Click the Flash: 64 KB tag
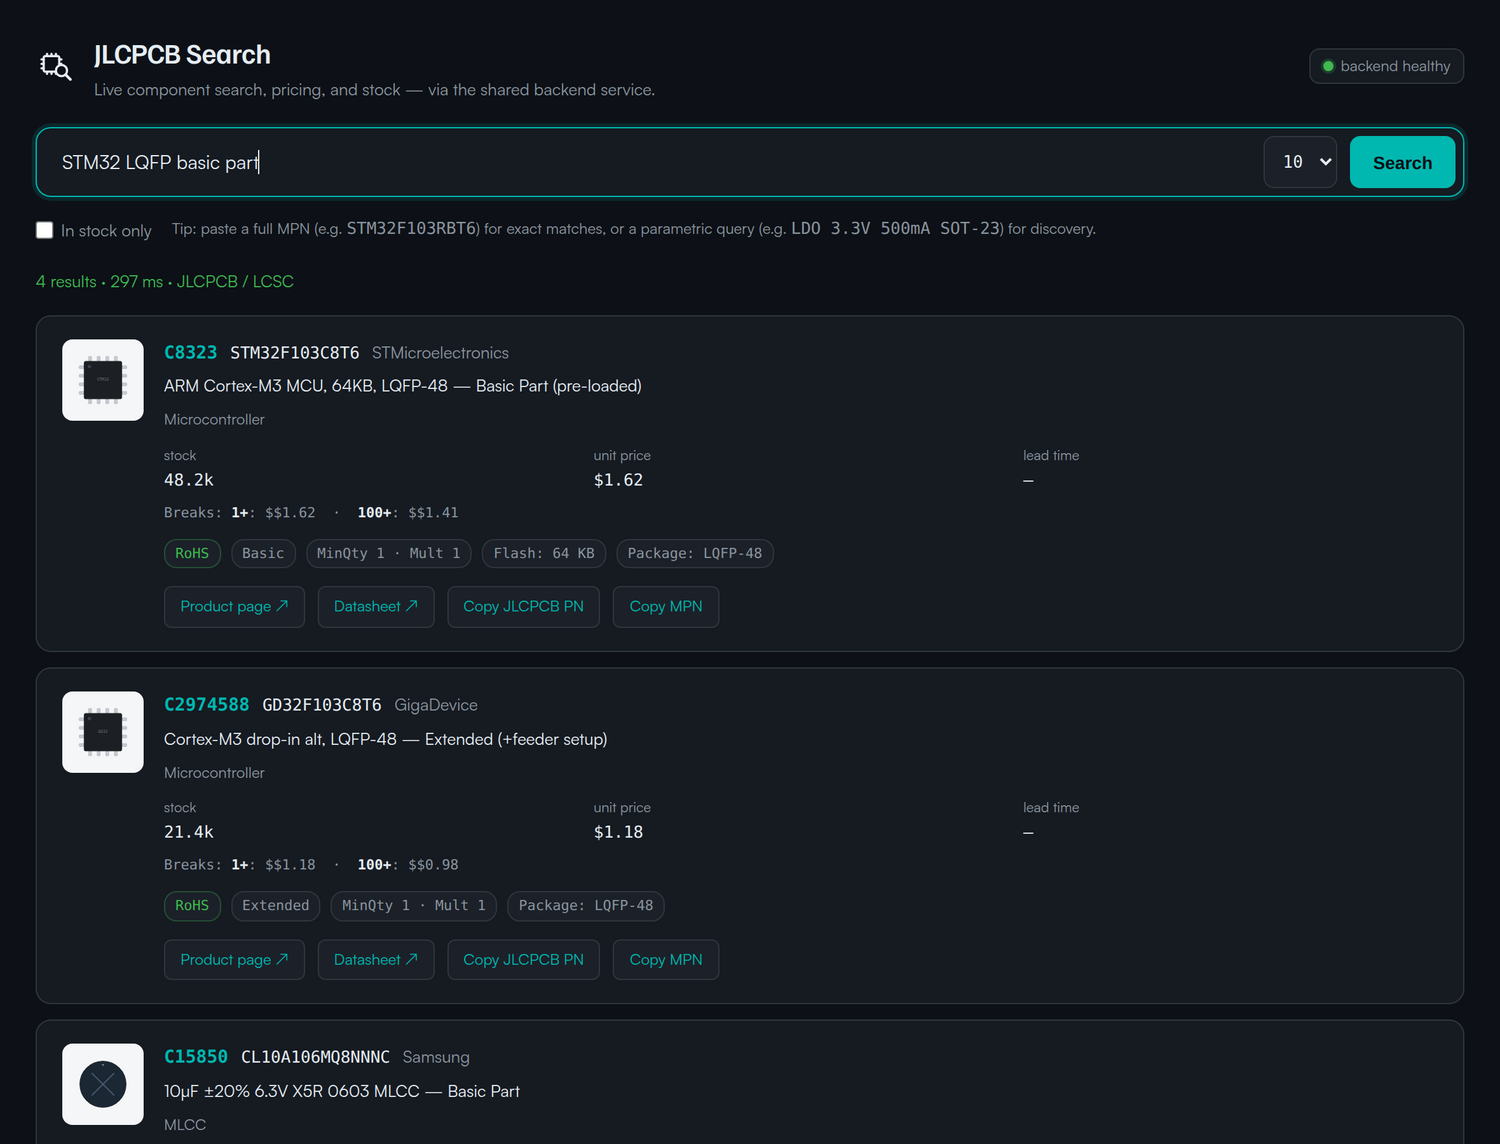 (x=544, y=553)
